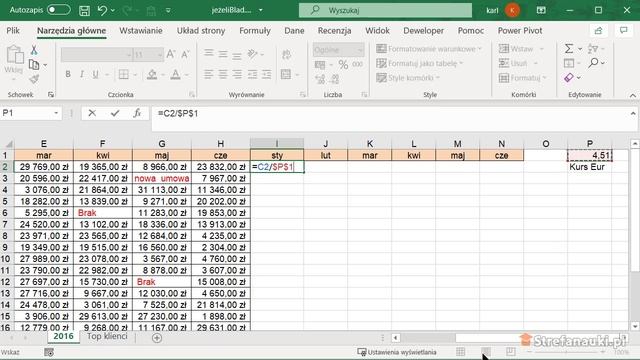
Task: Switch to the Dane tab
Action: [294, 31]
